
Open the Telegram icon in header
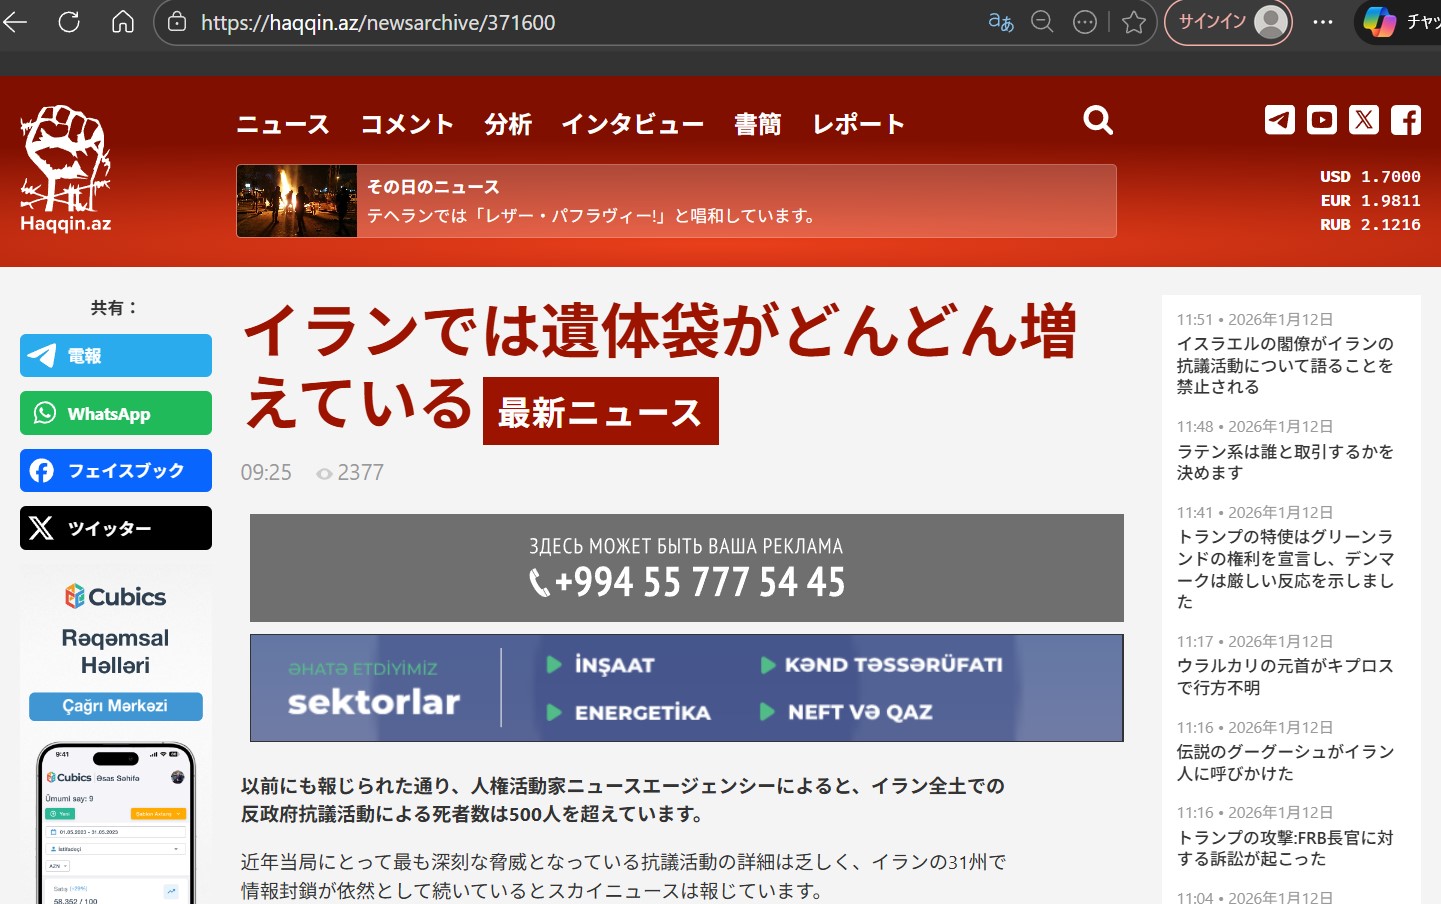tap(1279, 120)
